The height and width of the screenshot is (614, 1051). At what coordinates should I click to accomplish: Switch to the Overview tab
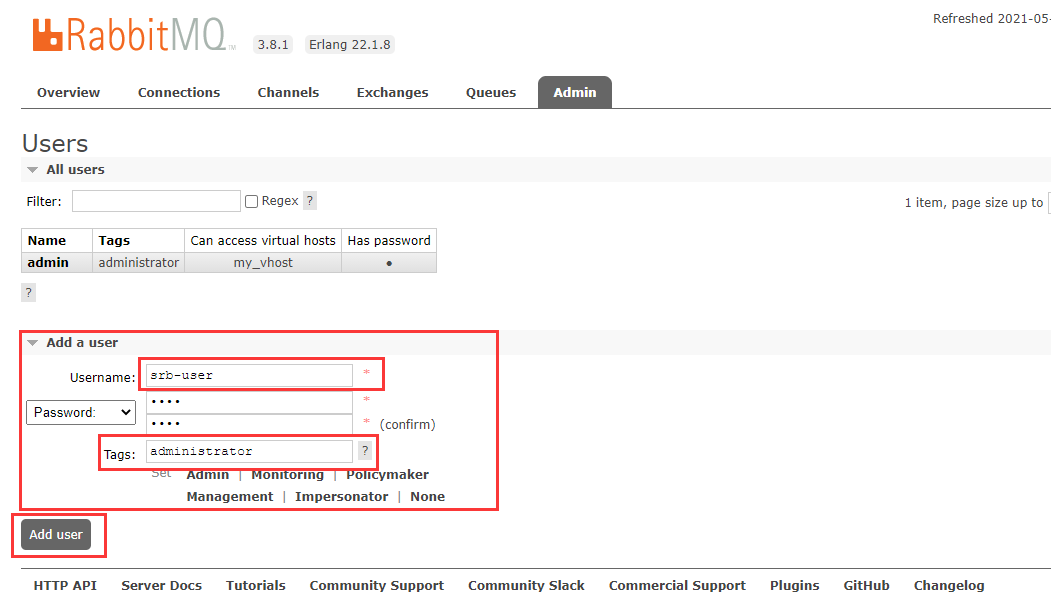point(68,93)
